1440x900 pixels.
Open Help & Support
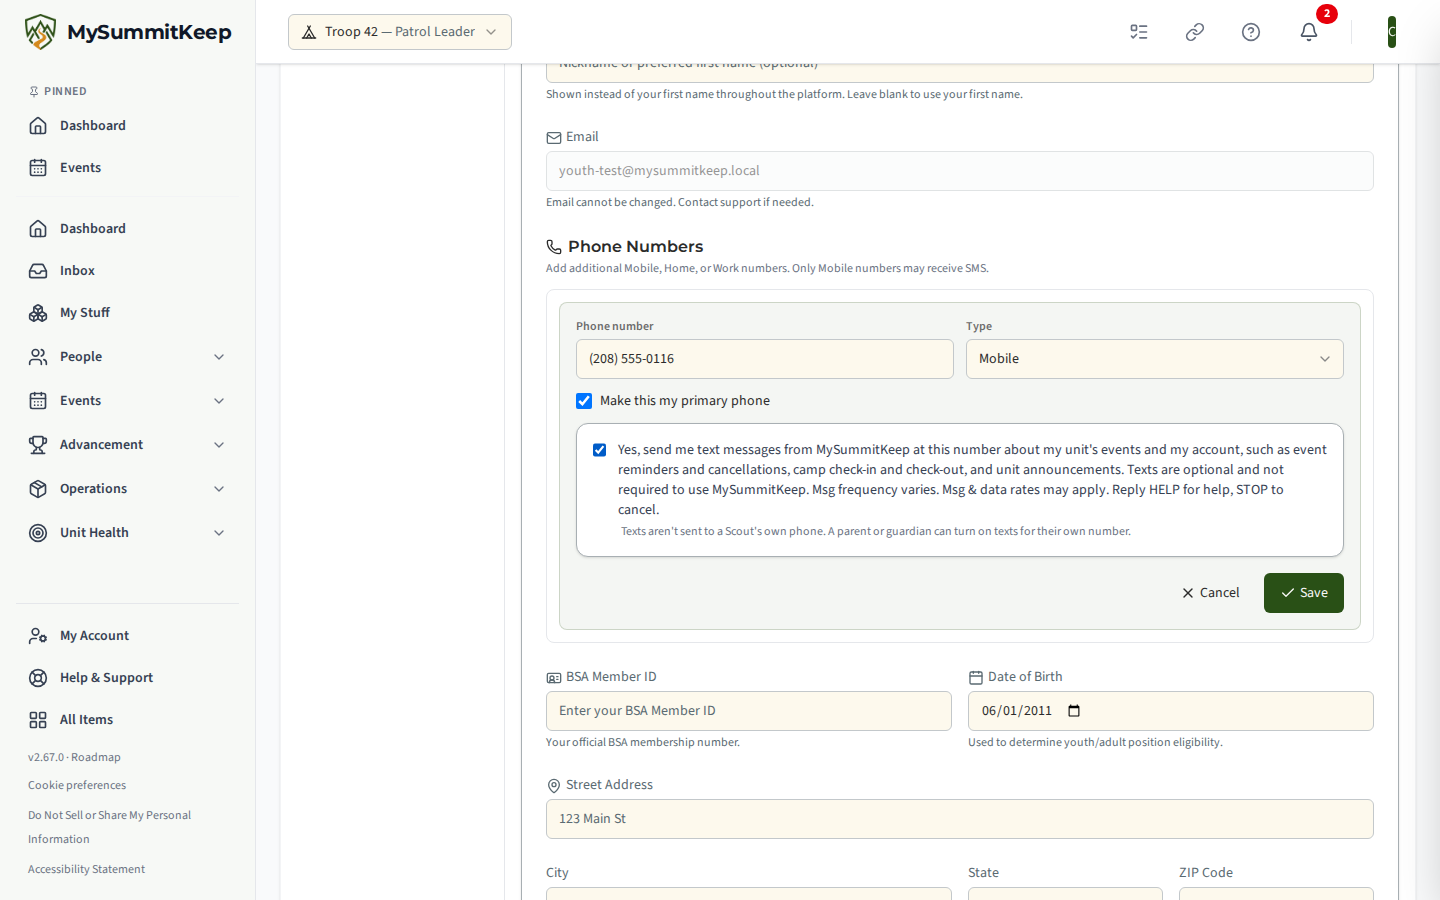coord(128,677)
